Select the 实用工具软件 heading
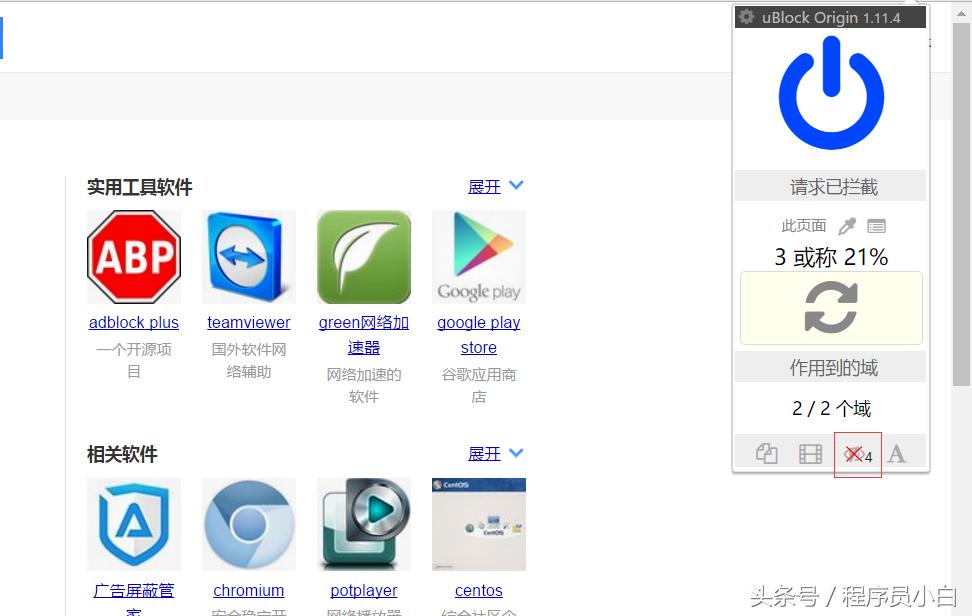This screenshot has width=972, height=616. point(139,187)
